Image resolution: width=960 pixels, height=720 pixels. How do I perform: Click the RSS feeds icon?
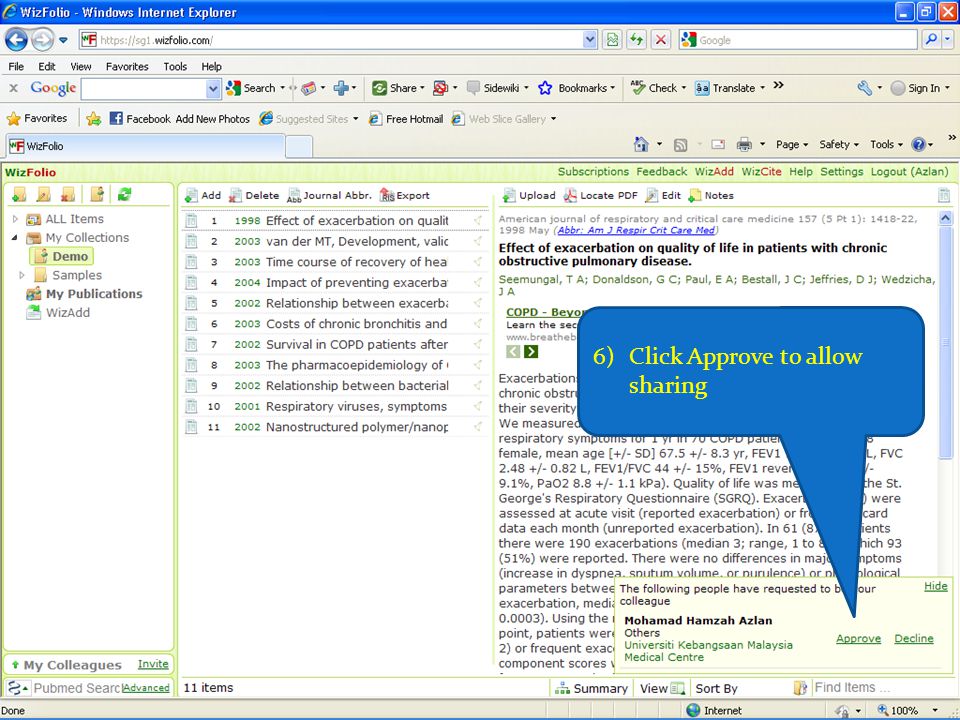click(680, 144)
